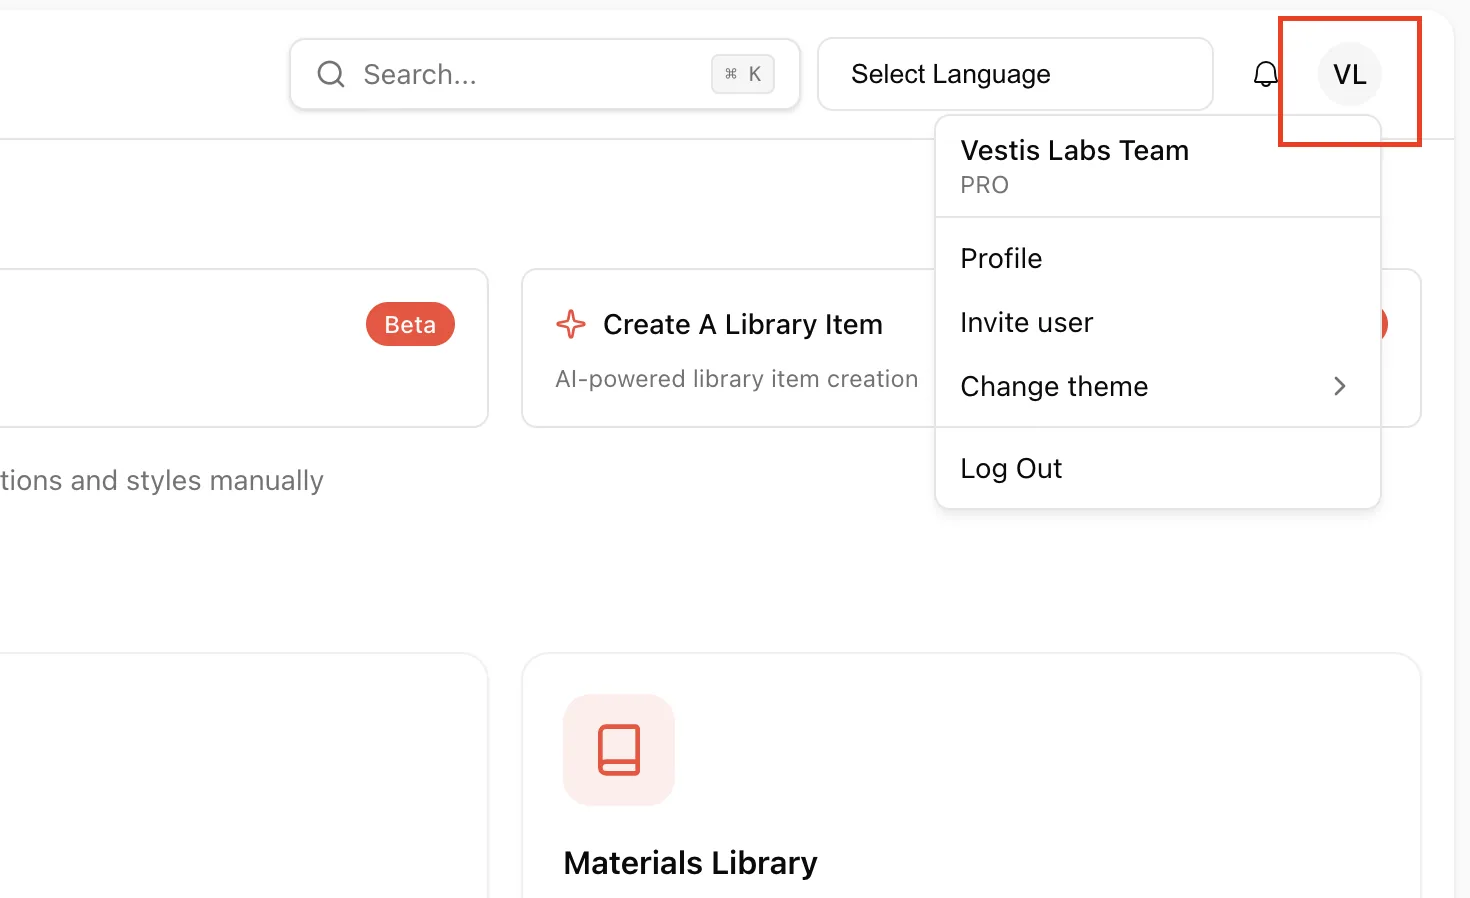Open the Select Language dropdown
This screenshot has width=1470, height=898.
point(1015,74)
